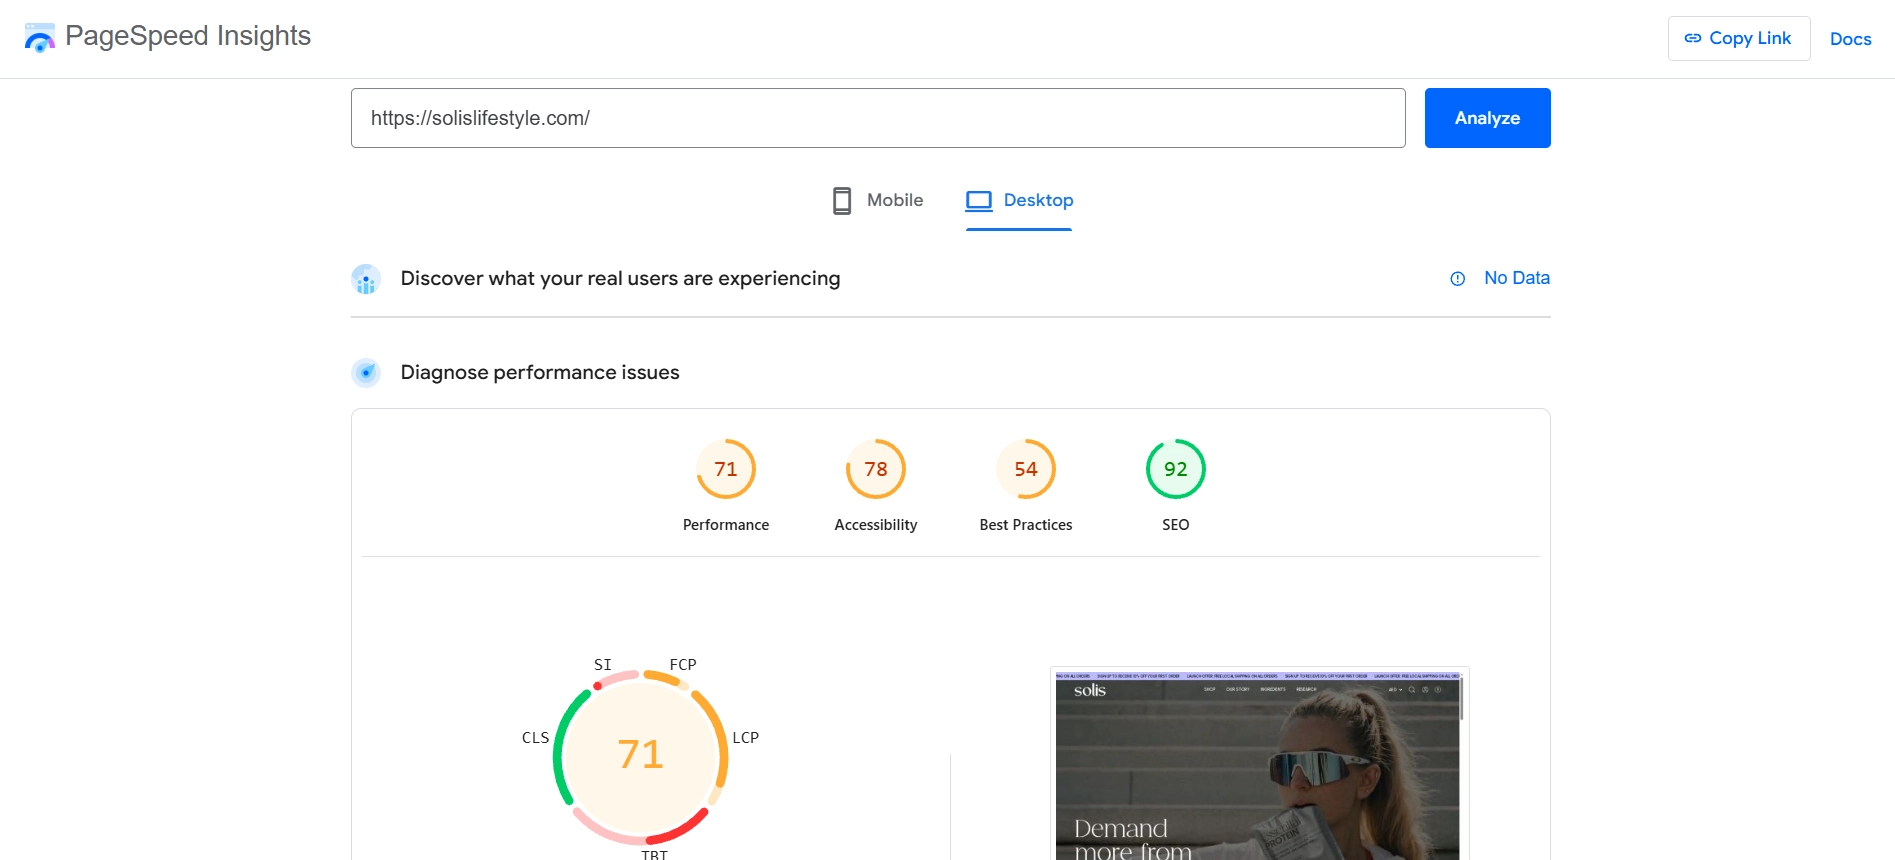Click the desktop monitor icon
Image resolution: width=1895 pixels, height=860 pixels.
coord(979,201)
